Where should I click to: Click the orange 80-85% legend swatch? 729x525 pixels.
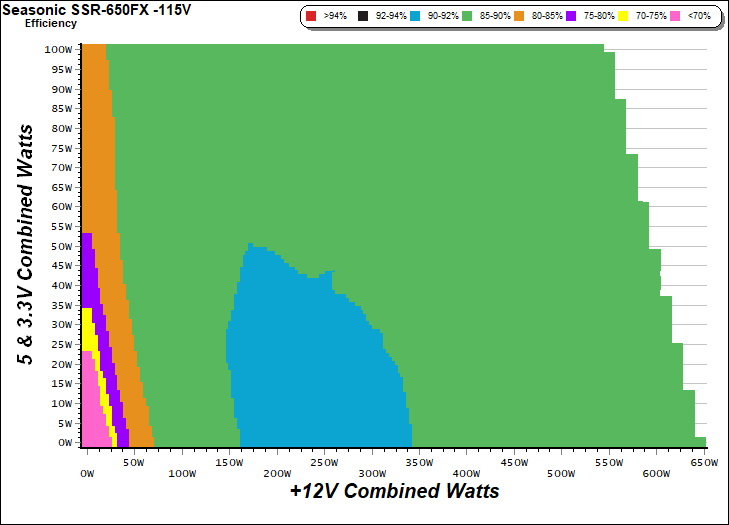click(520, 17)
